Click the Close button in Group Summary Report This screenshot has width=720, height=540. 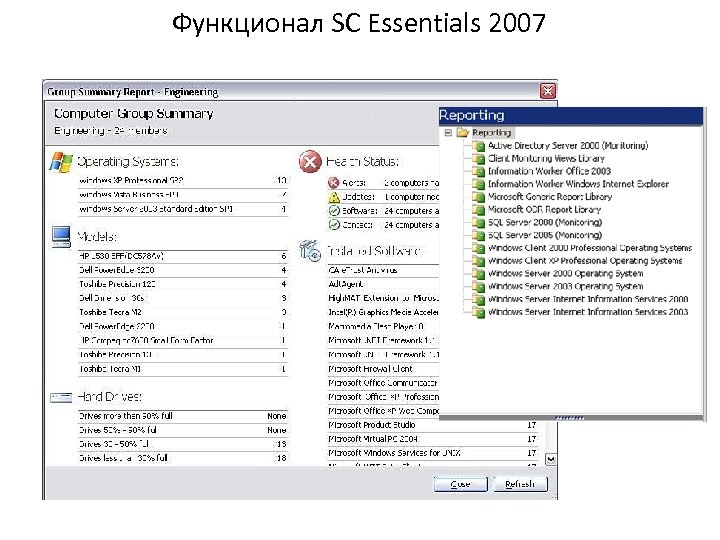point(461,484)
